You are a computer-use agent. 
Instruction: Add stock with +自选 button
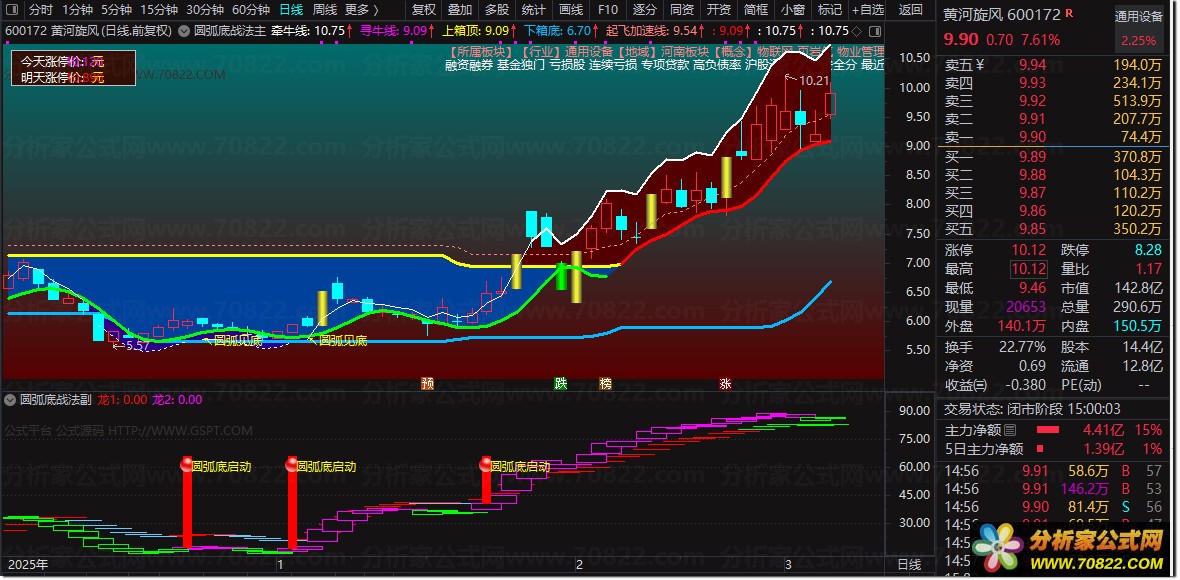coord(868,10)
